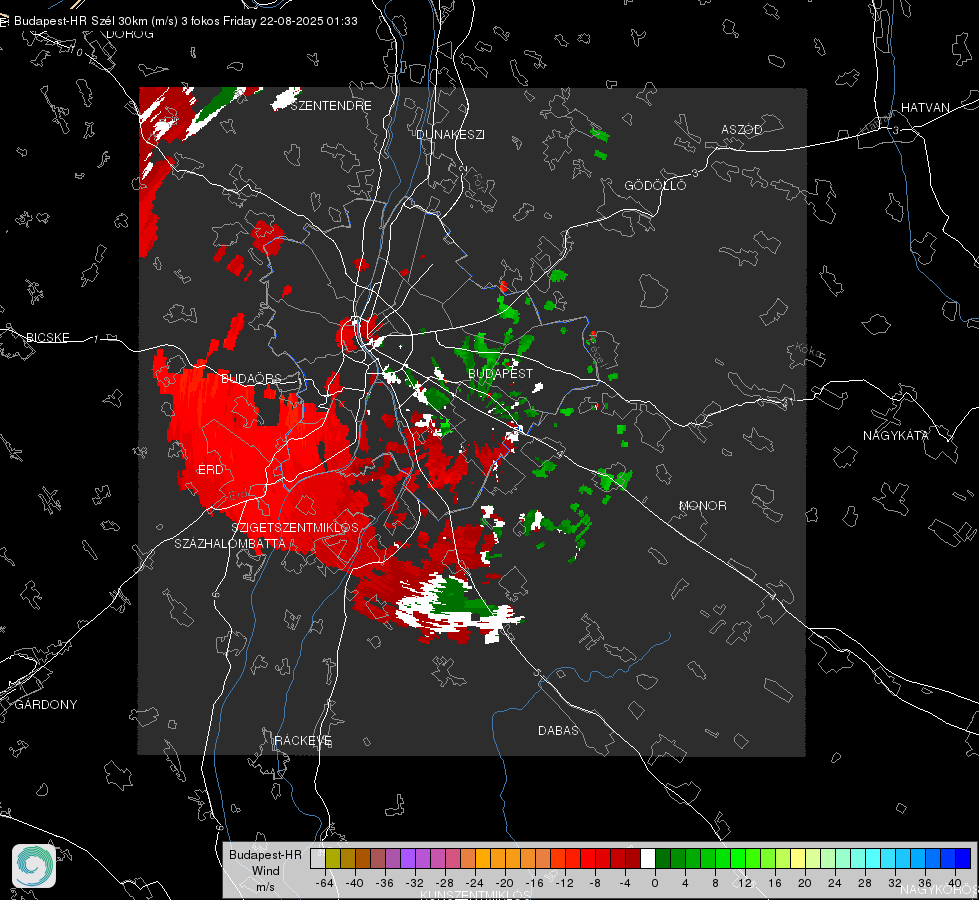
Task: Click the ASZÓD town label
Action: [x=742, y=130]
